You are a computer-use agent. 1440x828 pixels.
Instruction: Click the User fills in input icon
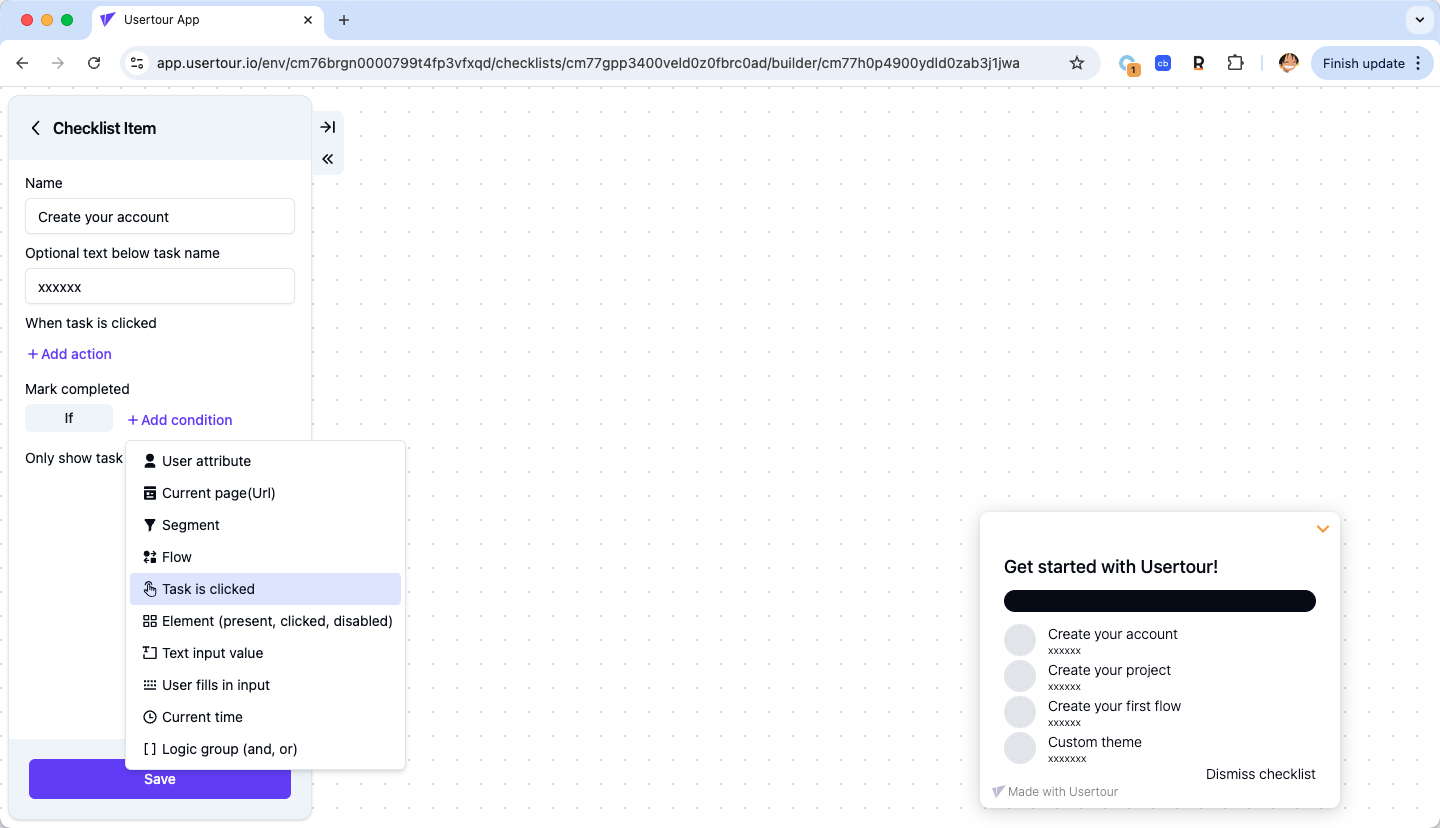pyautogui.click(x=150, y=685)
